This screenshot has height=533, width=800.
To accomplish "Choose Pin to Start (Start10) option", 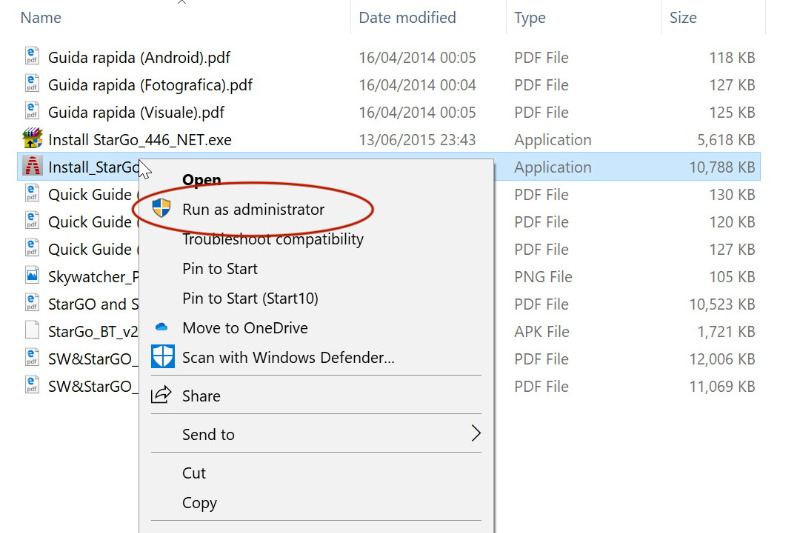I will tap(250, 298).
